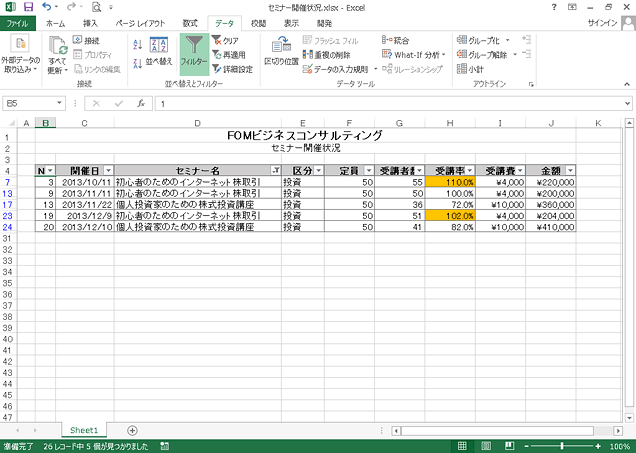Switch to Normal view in status bar
636x453 pixels.
tap(462, 447)
